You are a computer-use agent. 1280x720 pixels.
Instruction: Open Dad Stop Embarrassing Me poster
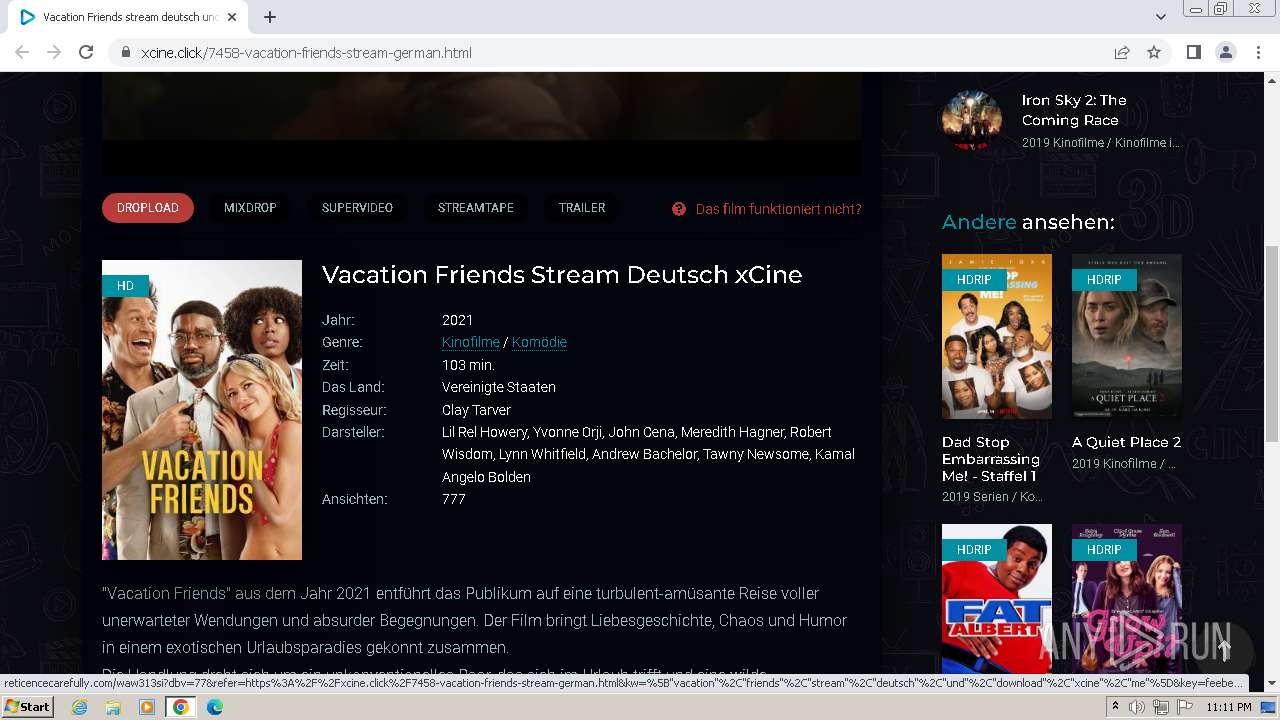pos(997,337)
